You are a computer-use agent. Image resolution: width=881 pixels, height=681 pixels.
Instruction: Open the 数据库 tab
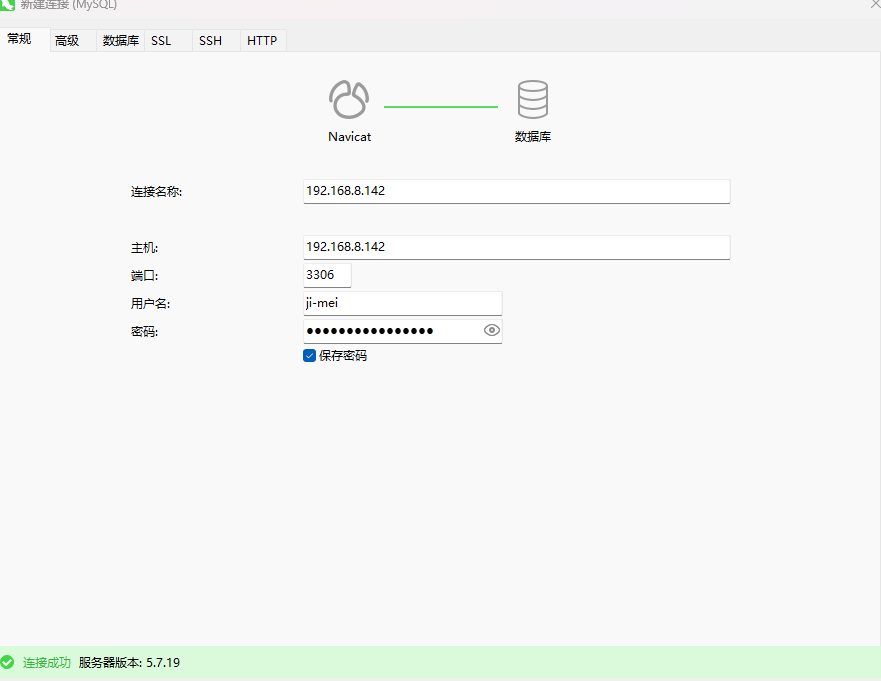click(120, 40)
